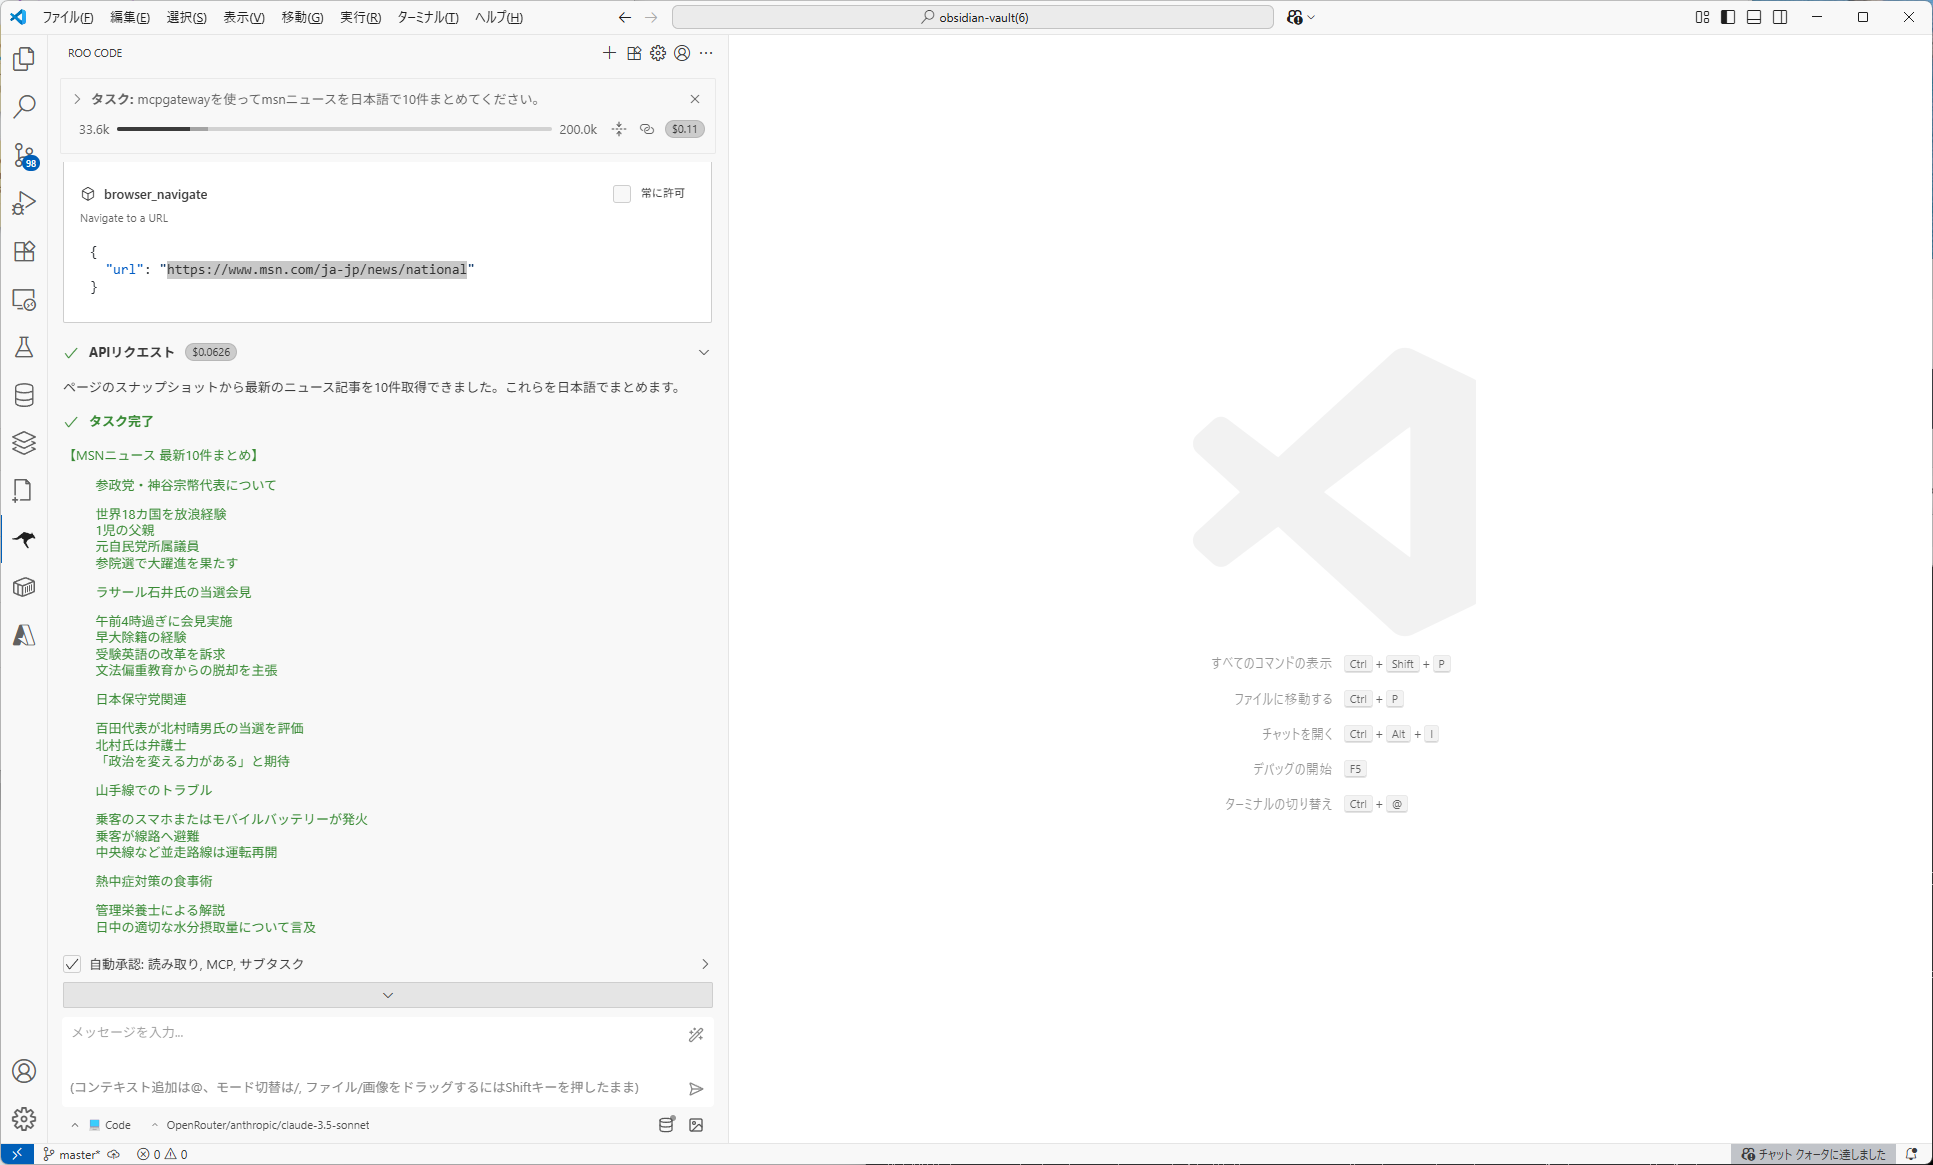
Task: Open Source Control view with 98 badge
Action: 24,155
